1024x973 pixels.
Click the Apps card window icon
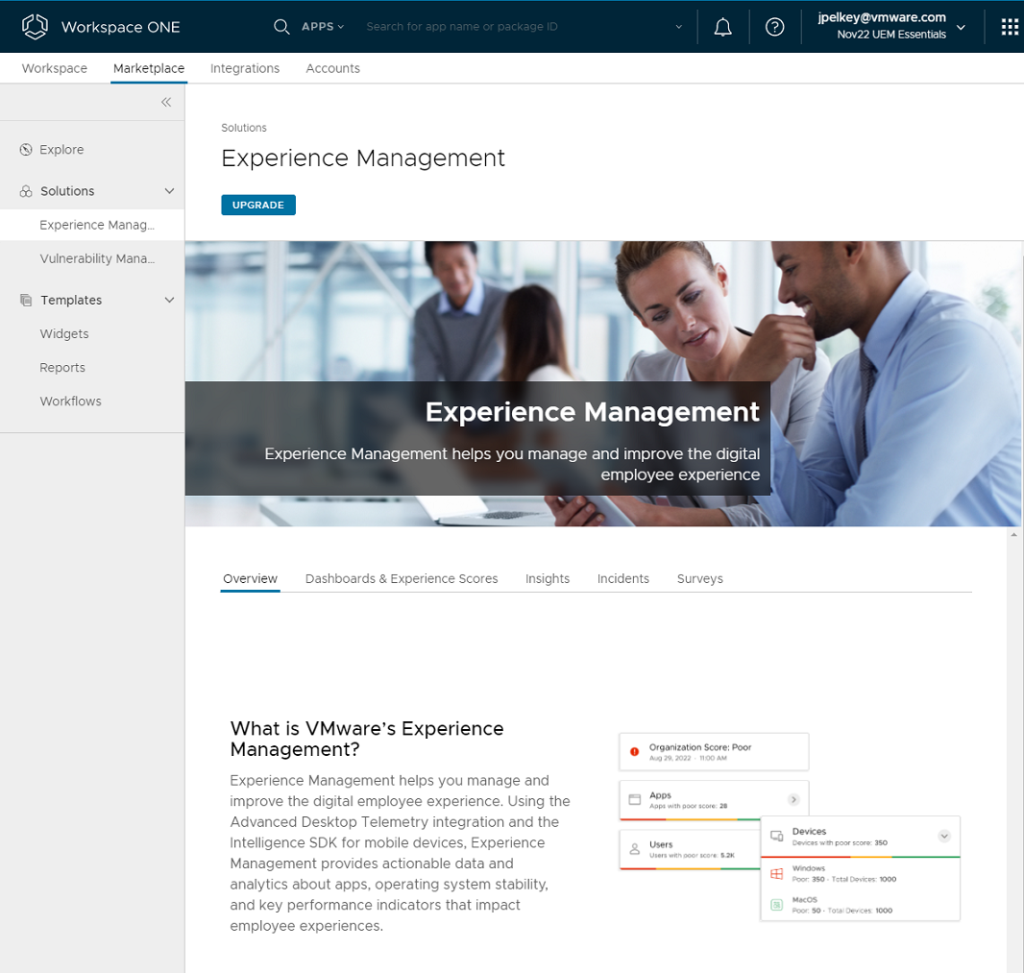point(634,799)
